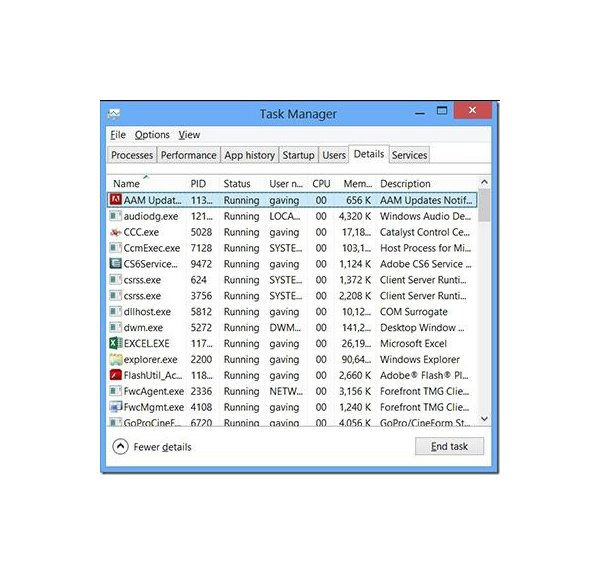
Task: Switch to the Users tab
Action: [x=334, y=155]
